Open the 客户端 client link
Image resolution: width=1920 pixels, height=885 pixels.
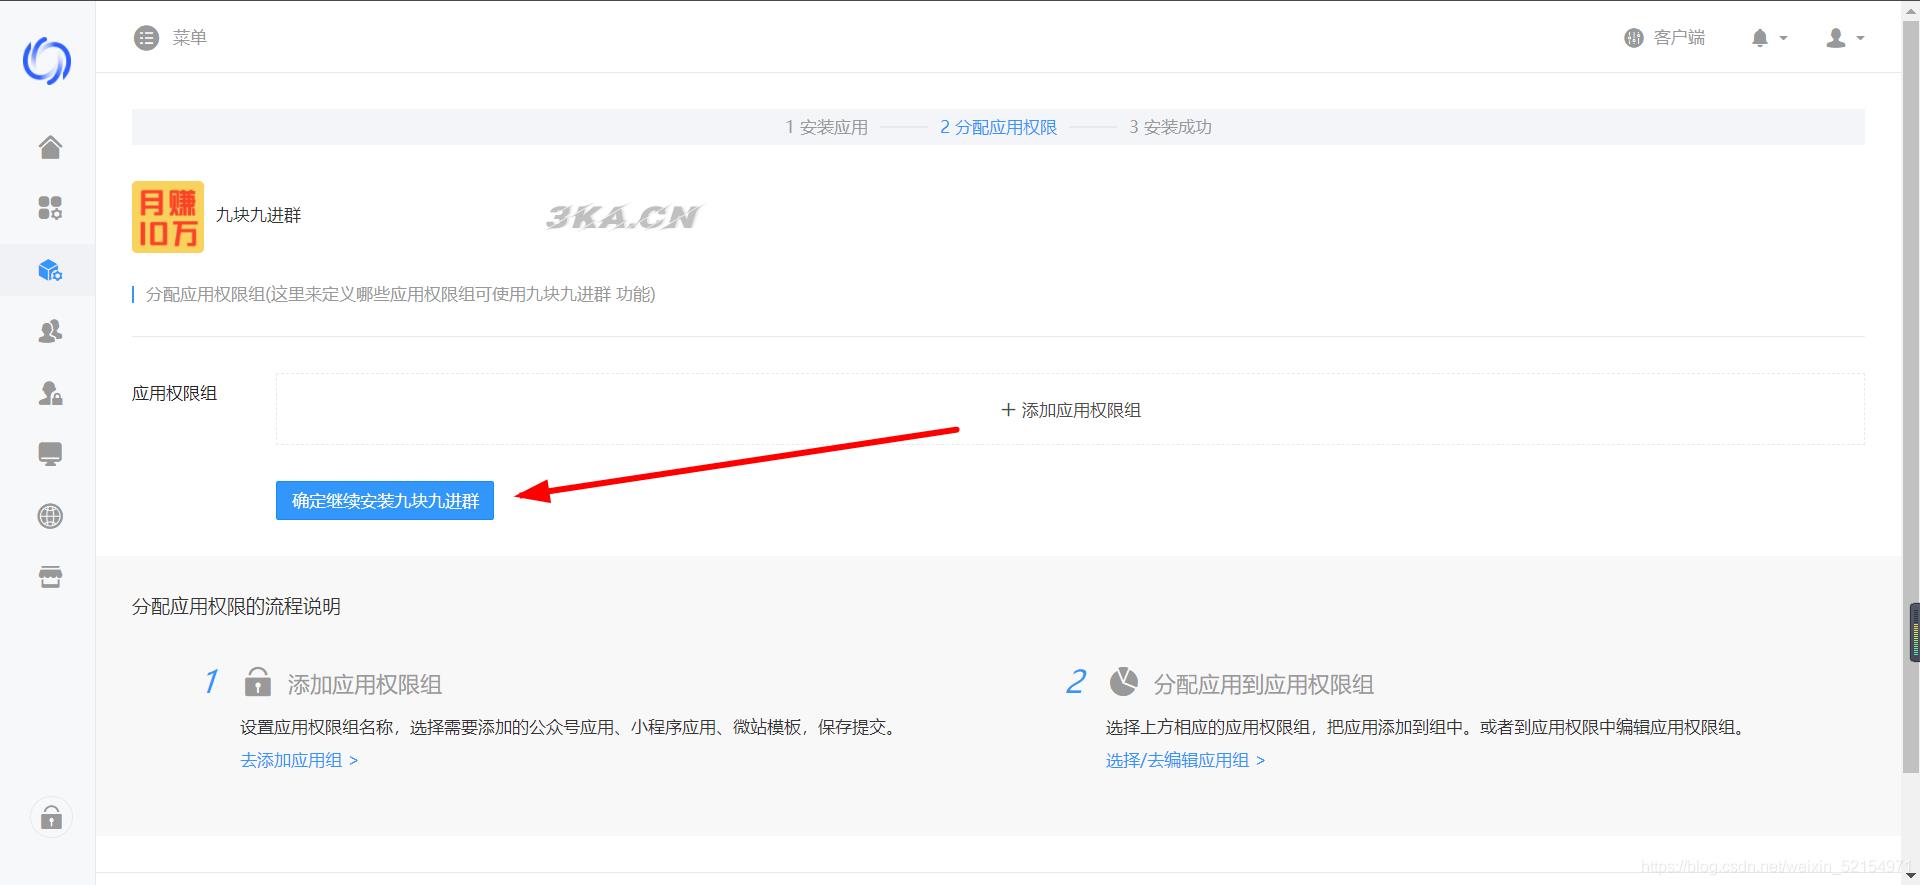tap(1664, 38)
